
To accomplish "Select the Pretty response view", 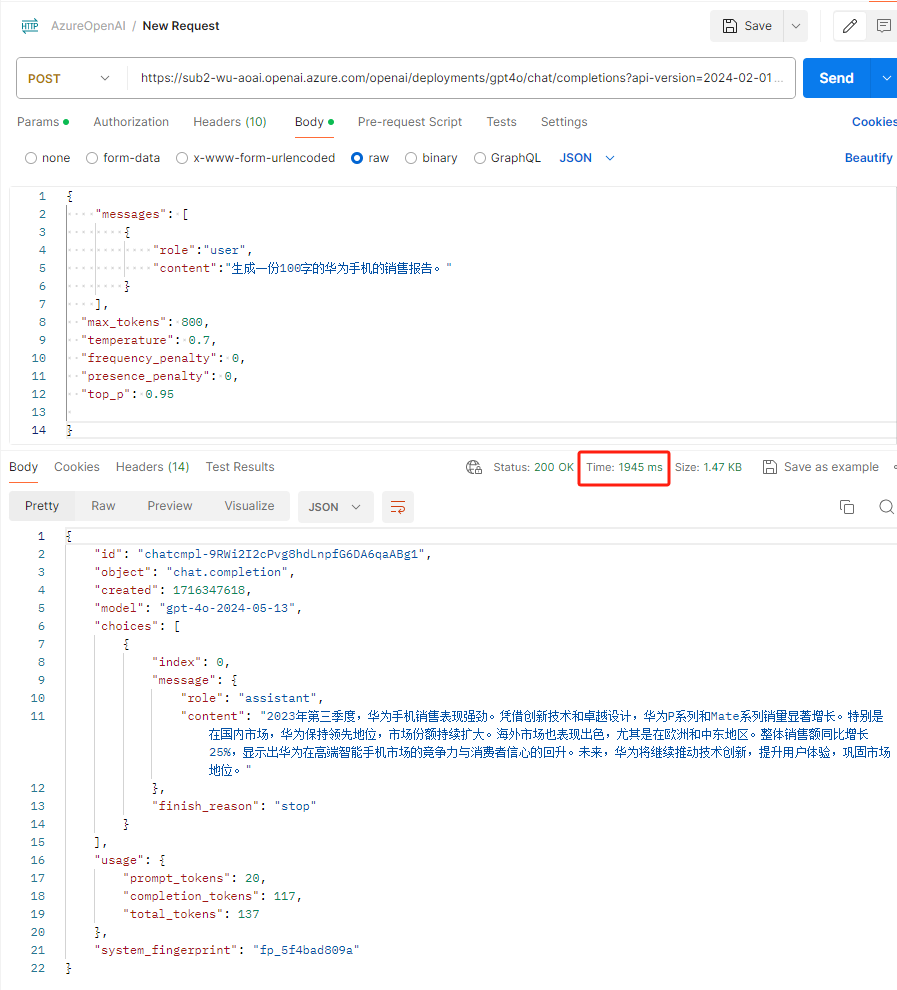I will tap(42, 506).
